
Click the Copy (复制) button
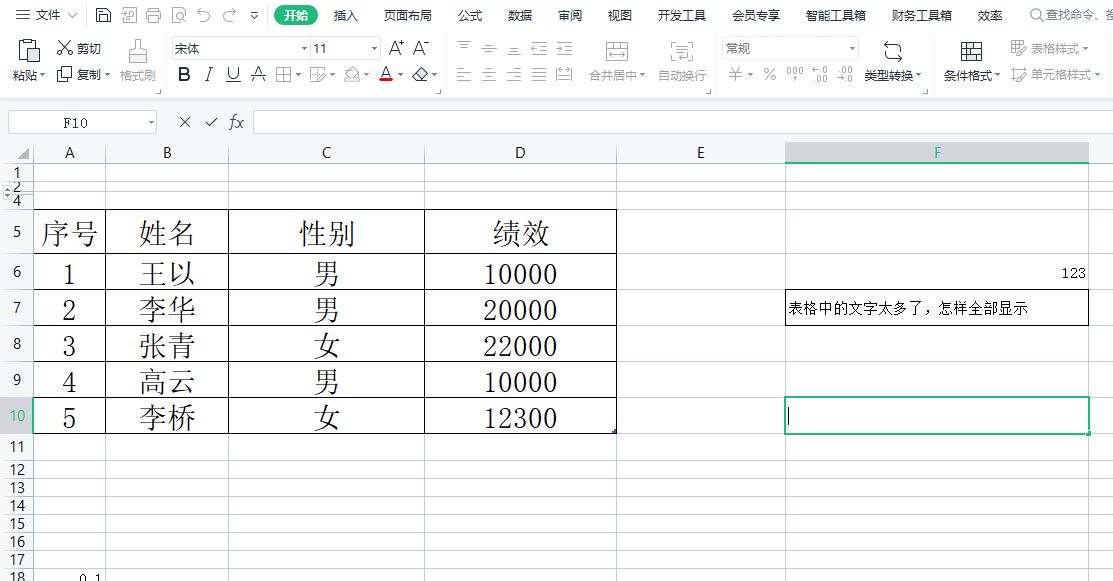[x=82, y=74]
